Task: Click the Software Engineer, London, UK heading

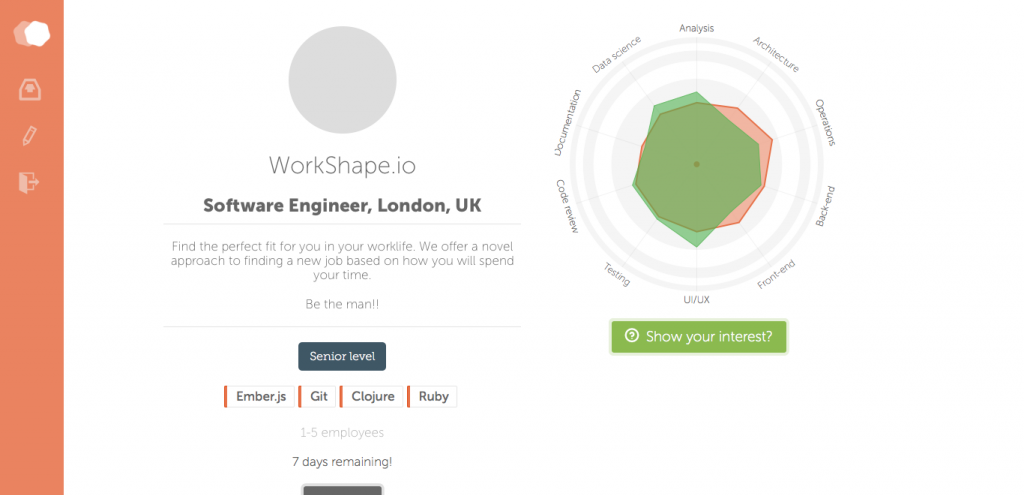Action: (342, 205)
